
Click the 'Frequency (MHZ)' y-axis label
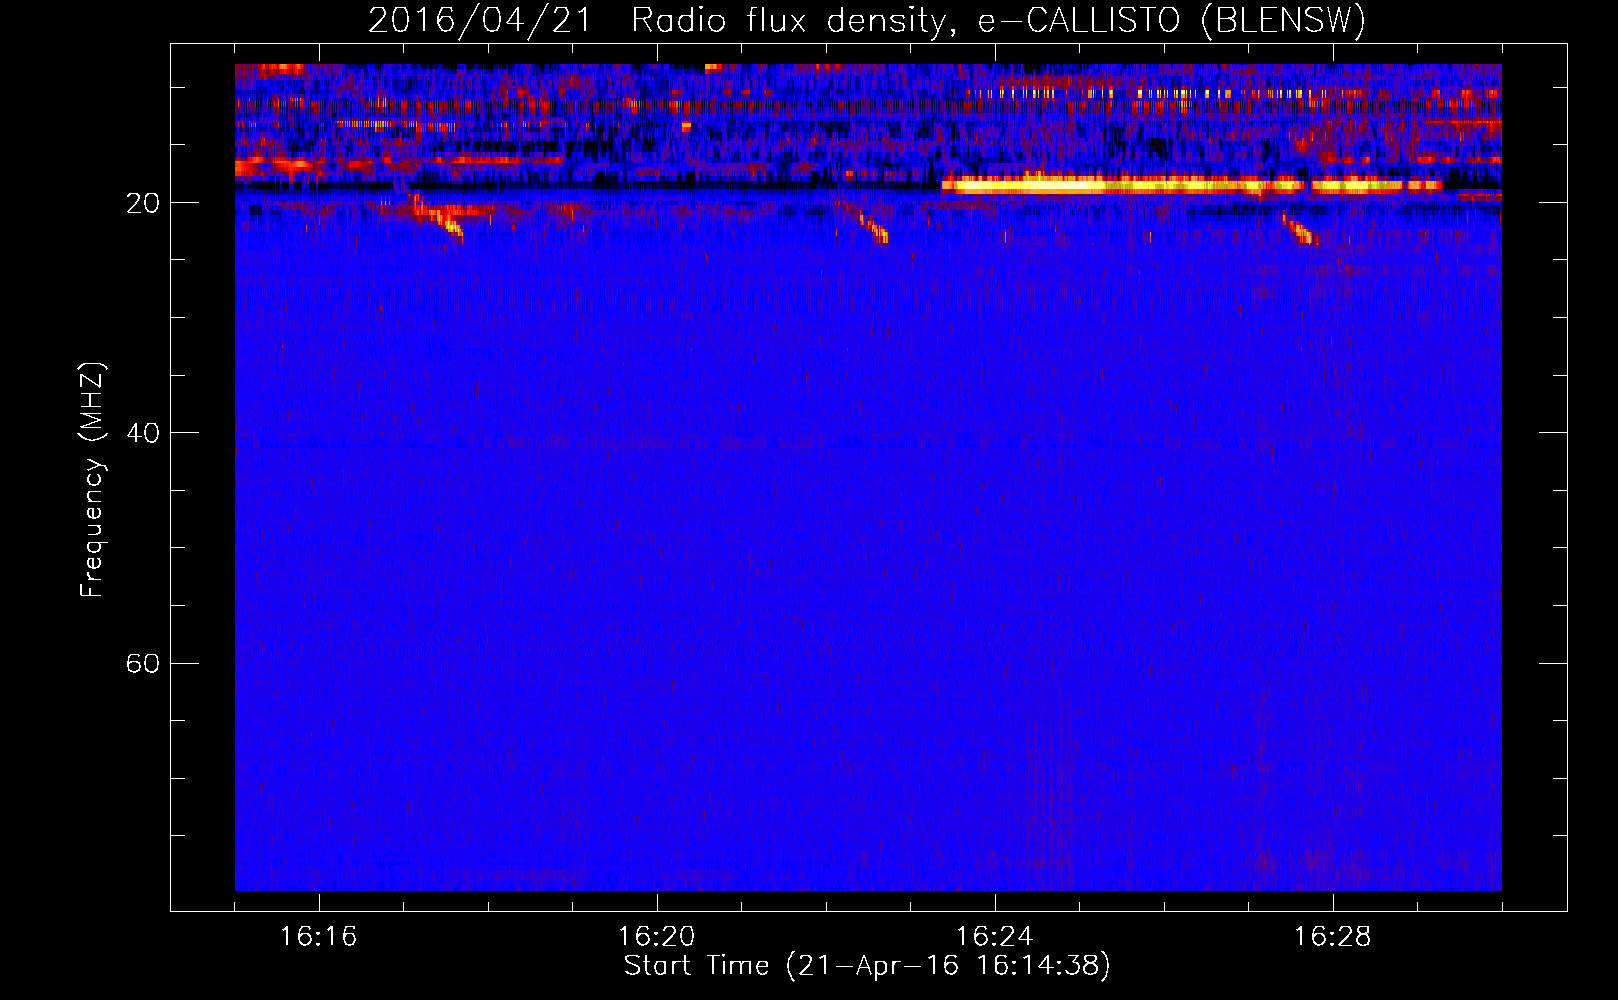coord(92,480)
